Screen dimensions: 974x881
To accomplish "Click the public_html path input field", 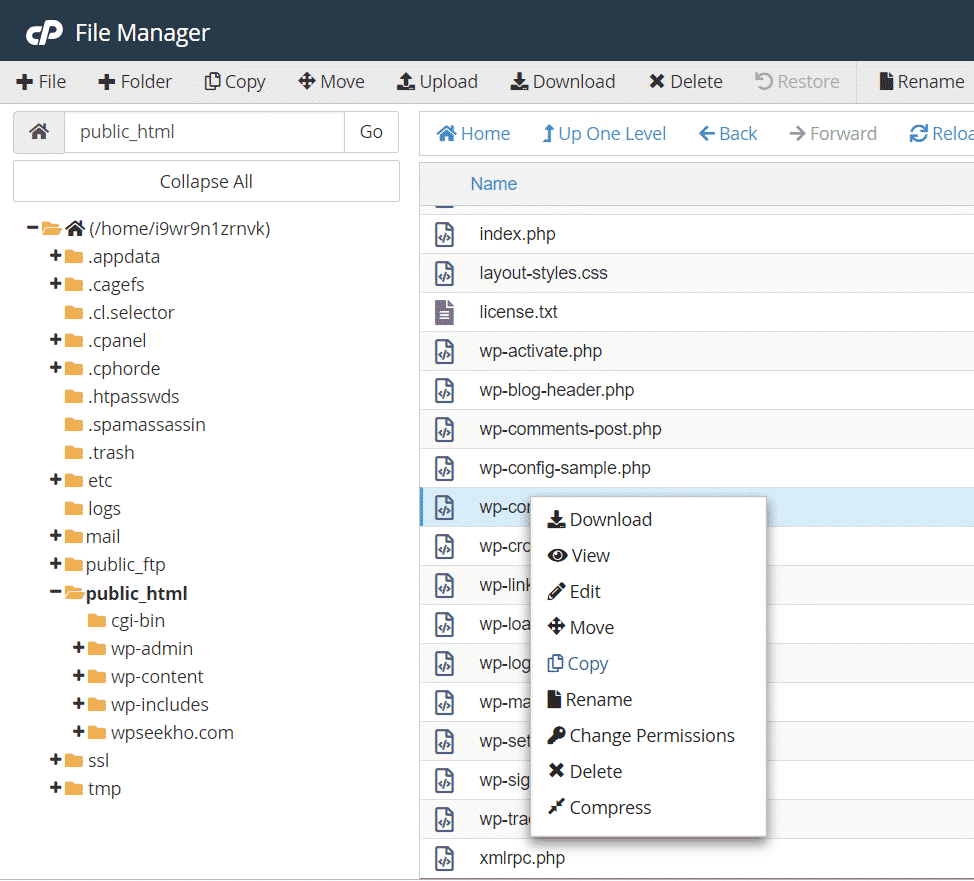I will [x=204, y=132].
